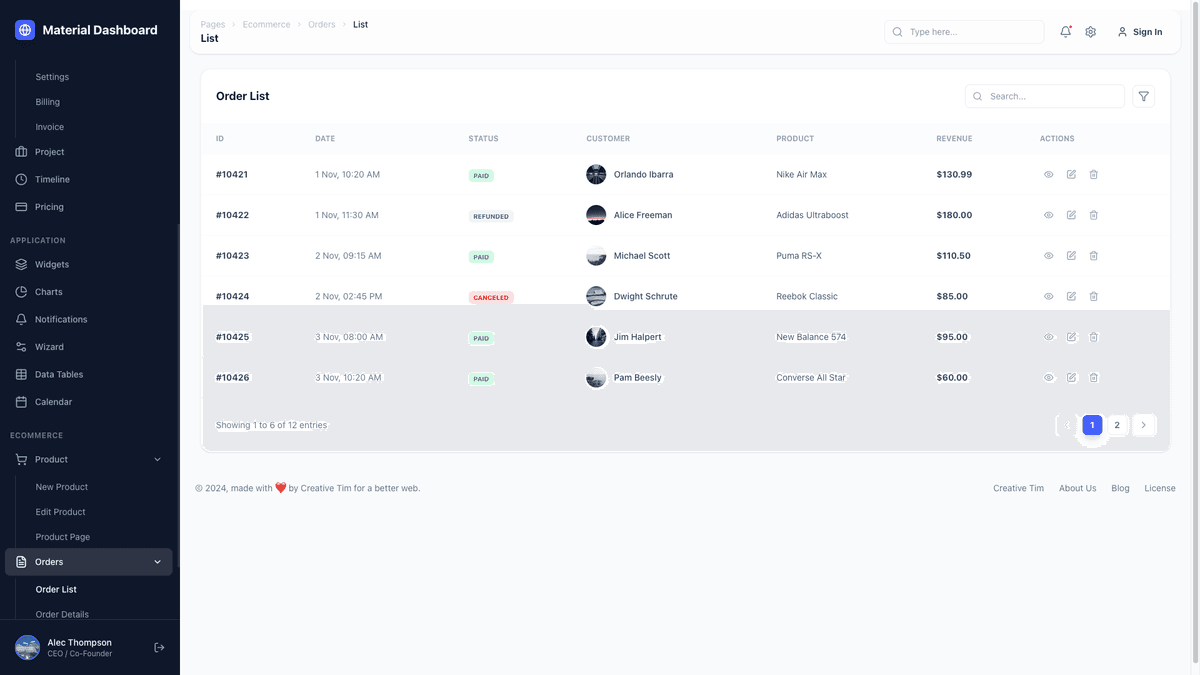Click the Search field above the order table
Viewport: 1200px width, 675px height.
point(1044,95)
